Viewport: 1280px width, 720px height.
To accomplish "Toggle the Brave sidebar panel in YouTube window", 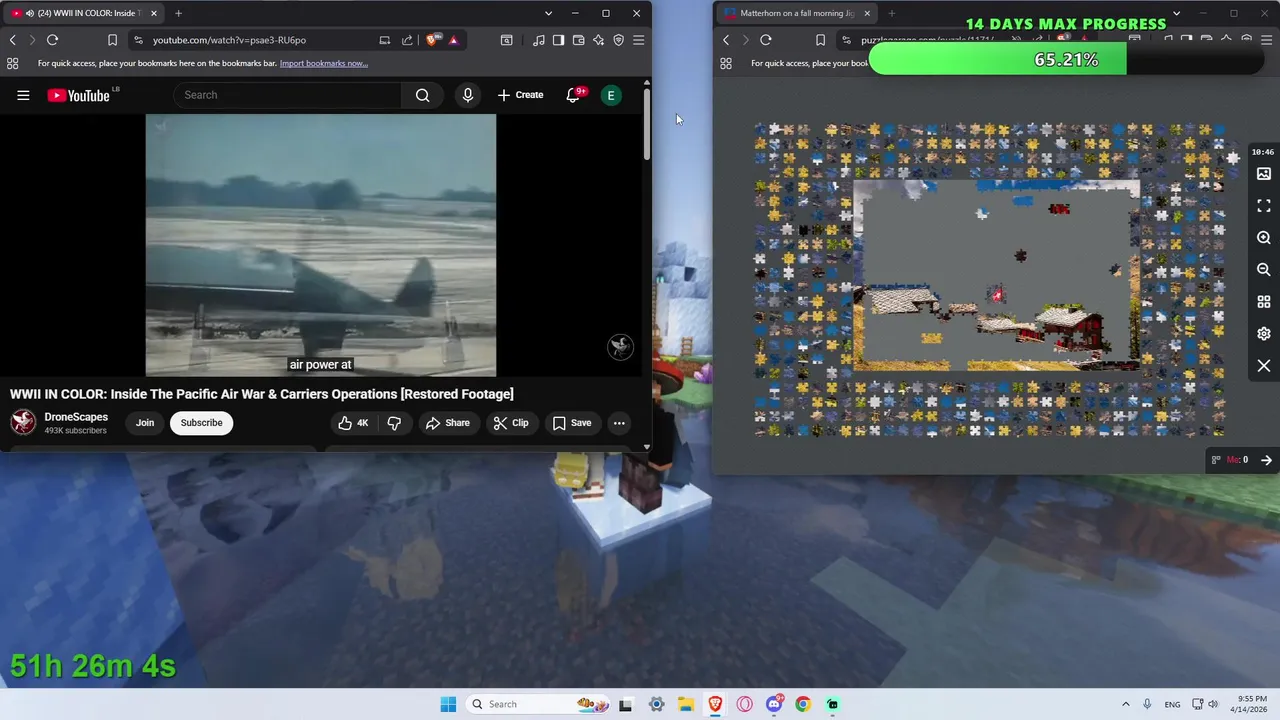I will pyautogui.click(x=558, y=40).
